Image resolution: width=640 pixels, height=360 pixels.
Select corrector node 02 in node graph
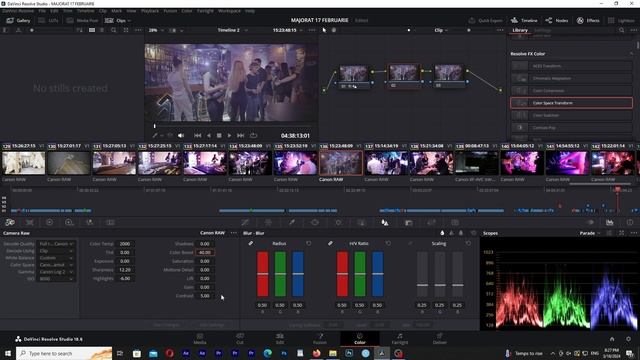point(404,76)
